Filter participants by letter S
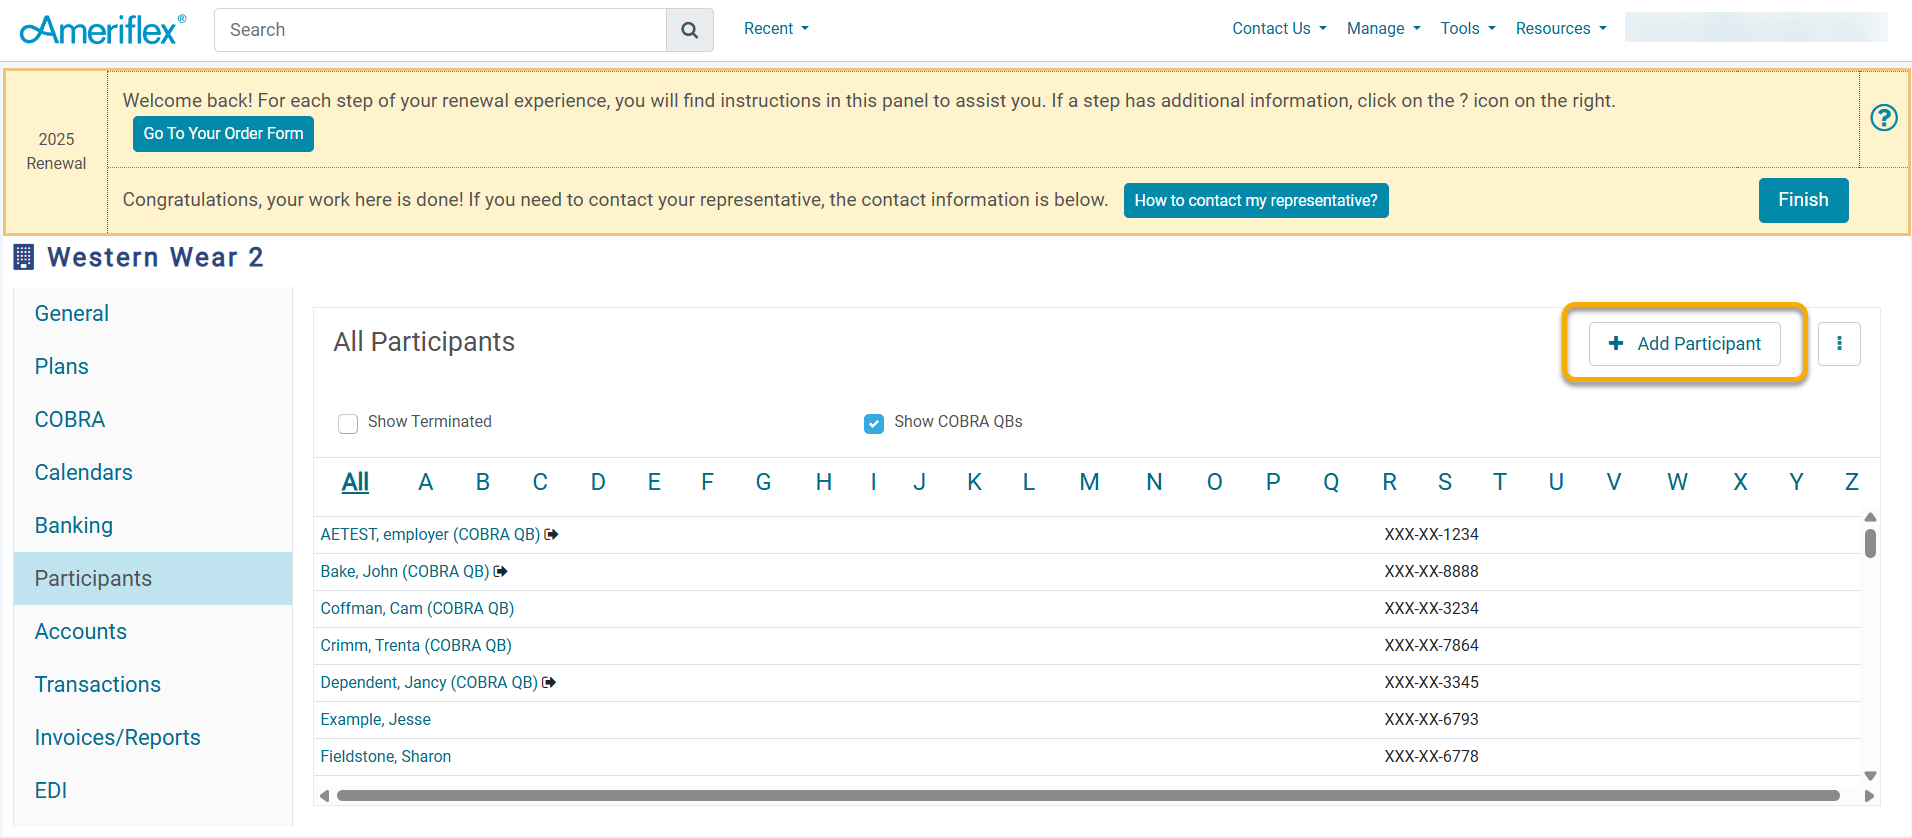Viewport: 1912px width, 838px height. [x=1445, y=483]
